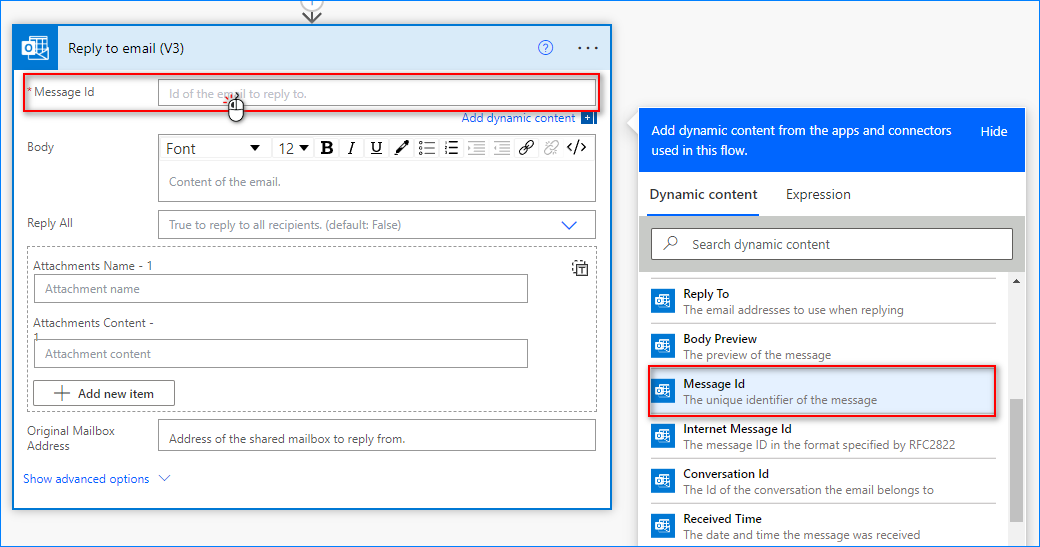Select Reply To dynamic content
The width and height of the screenshot is (1040, 547).
(822, 301)
